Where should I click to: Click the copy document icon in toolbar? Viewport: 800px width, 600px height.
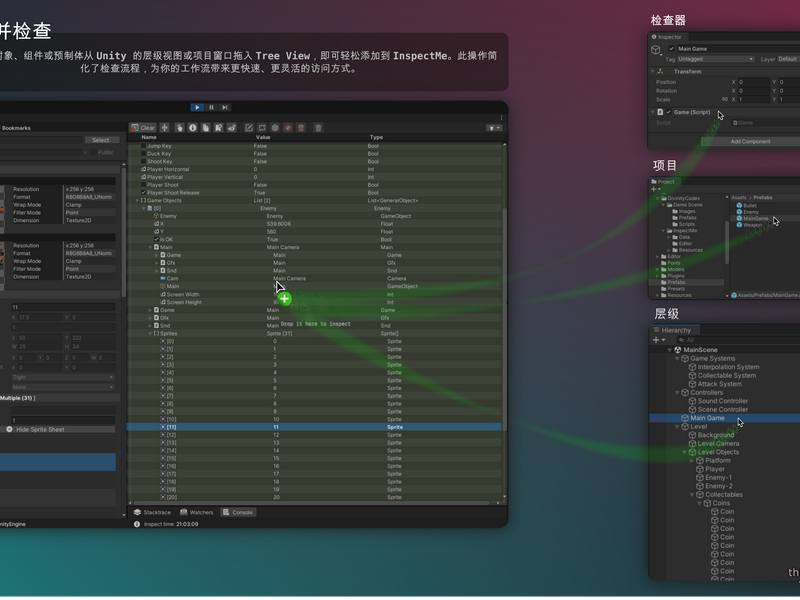click(x=206, y=128)
